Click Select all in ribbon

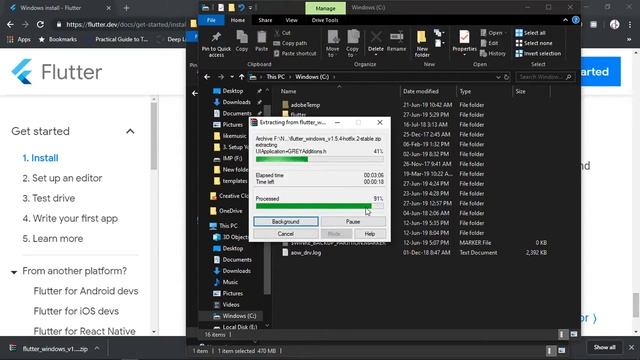[x=531, y=33]
